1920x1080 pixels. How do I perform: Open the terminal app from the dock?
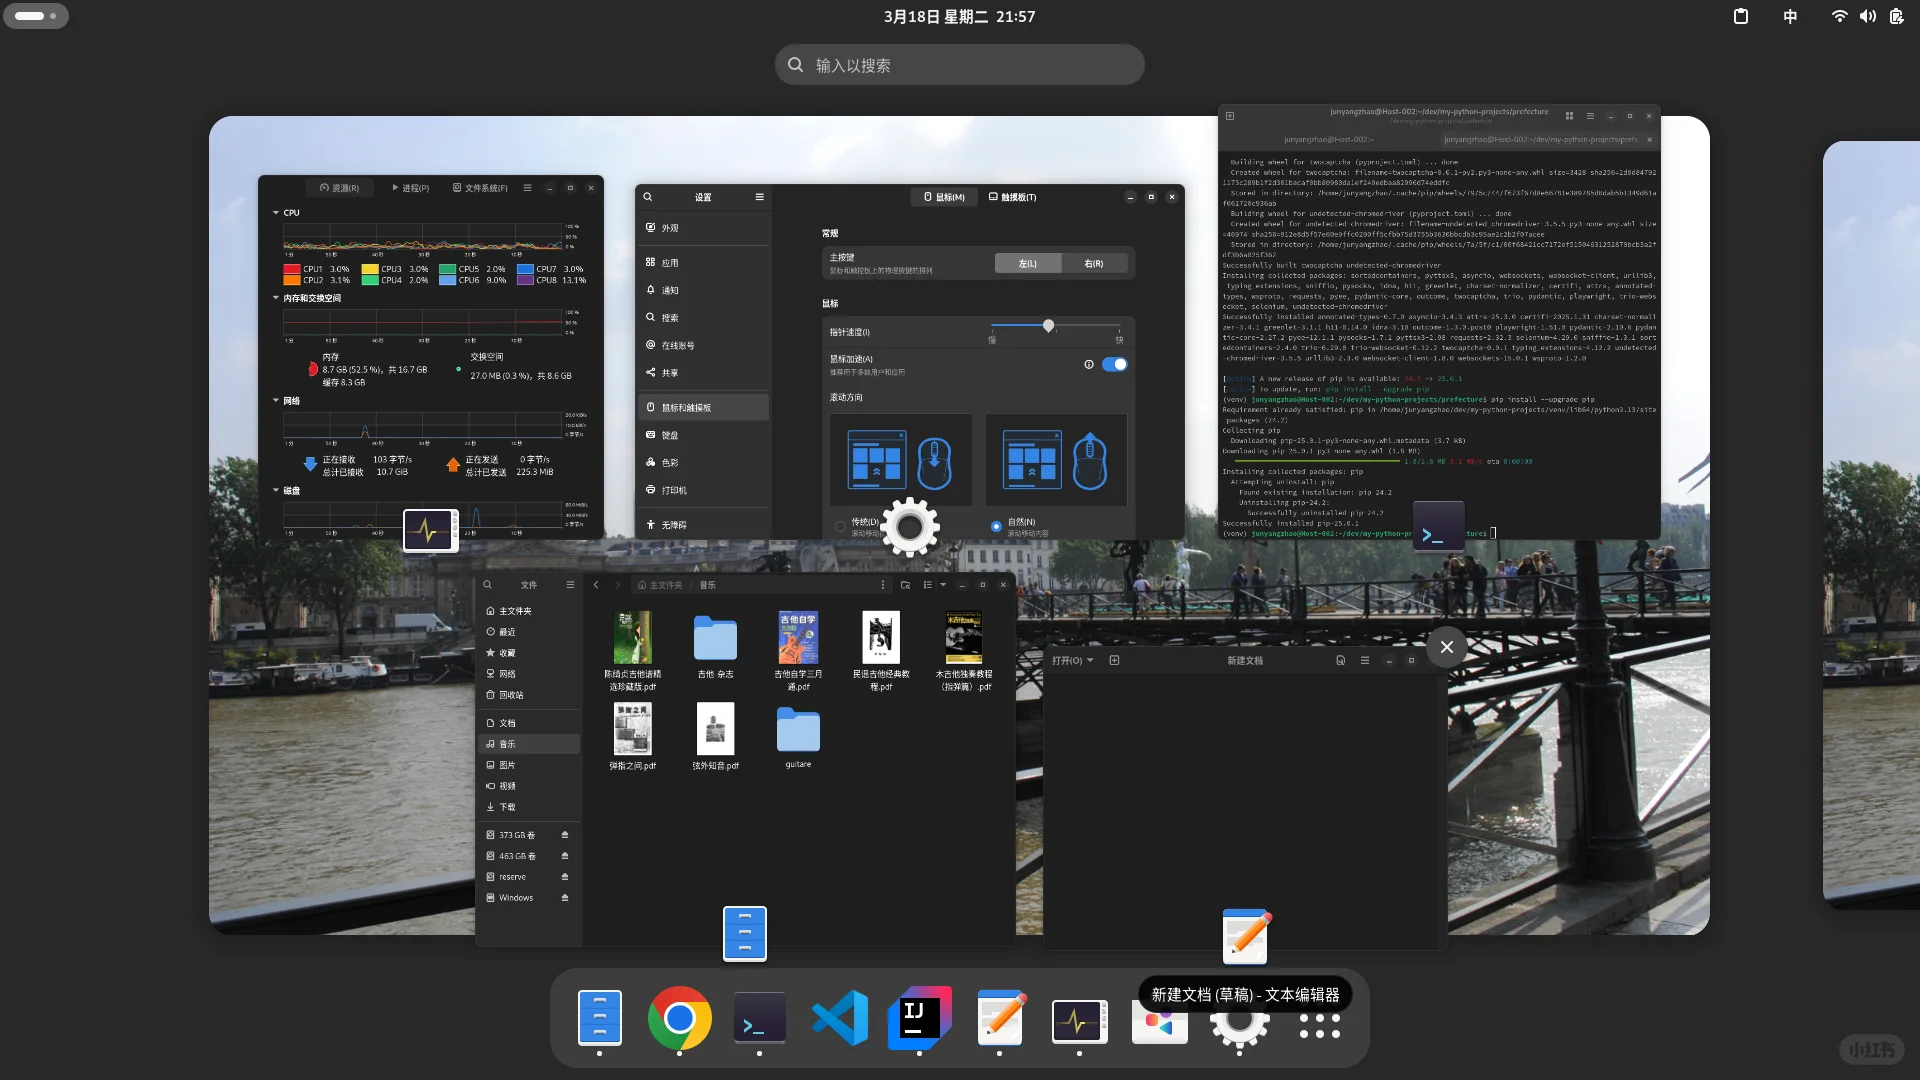(x=759, y=1020)
